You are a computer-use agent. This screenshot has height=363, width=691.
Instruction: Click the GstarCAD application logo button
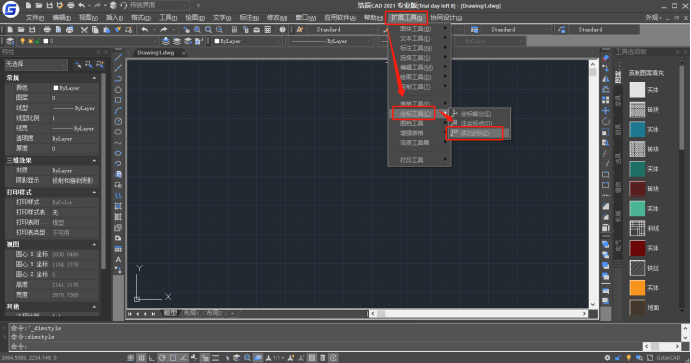pos(11,9)
